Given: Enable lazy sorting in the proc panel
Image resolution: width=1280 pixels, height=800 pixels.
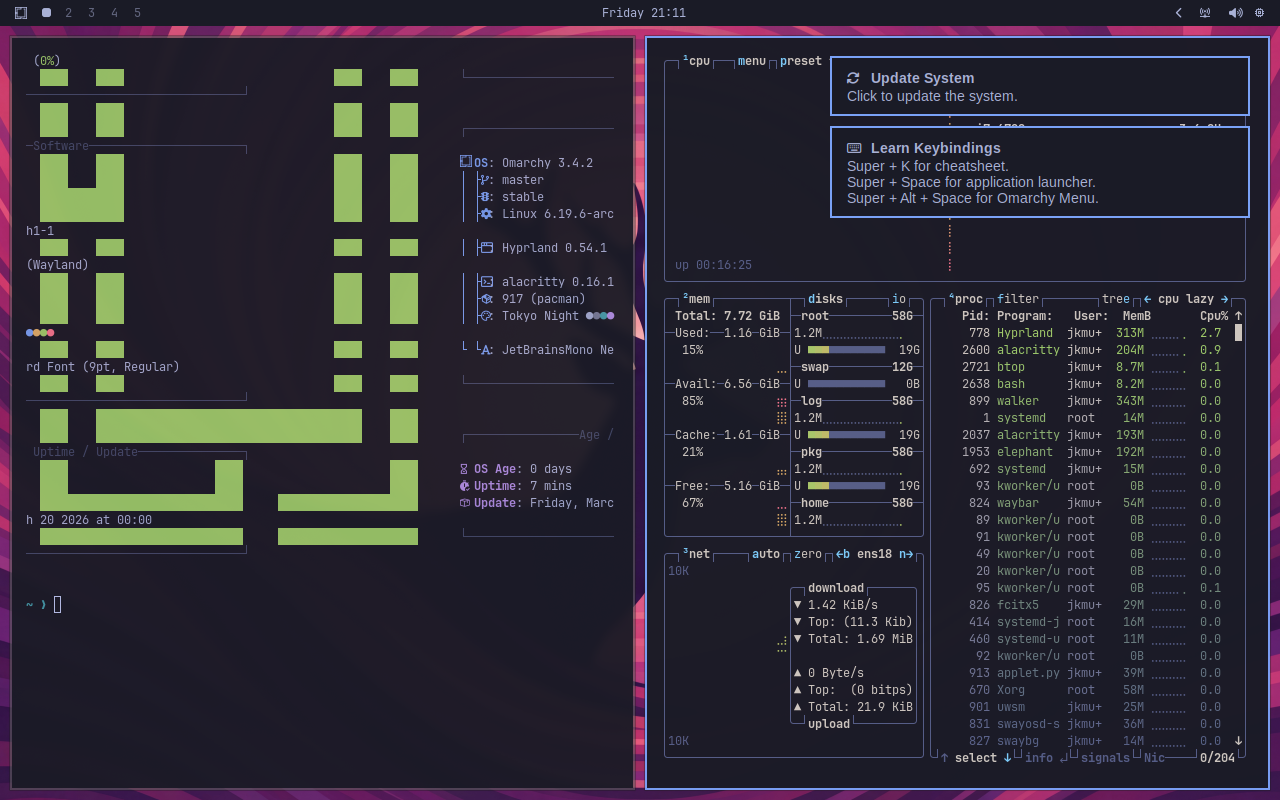Looking at the screenshot, I should (x=1199, y=298).
